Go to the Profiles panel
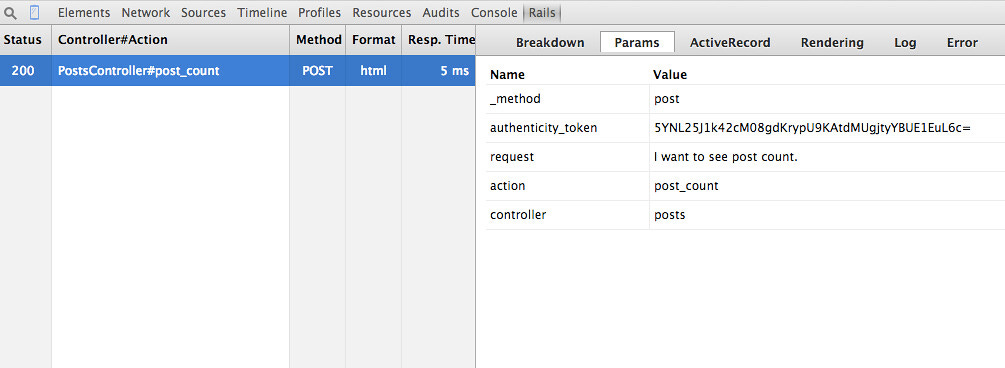This screenshot has width=1005, height=368. (320, 13)
